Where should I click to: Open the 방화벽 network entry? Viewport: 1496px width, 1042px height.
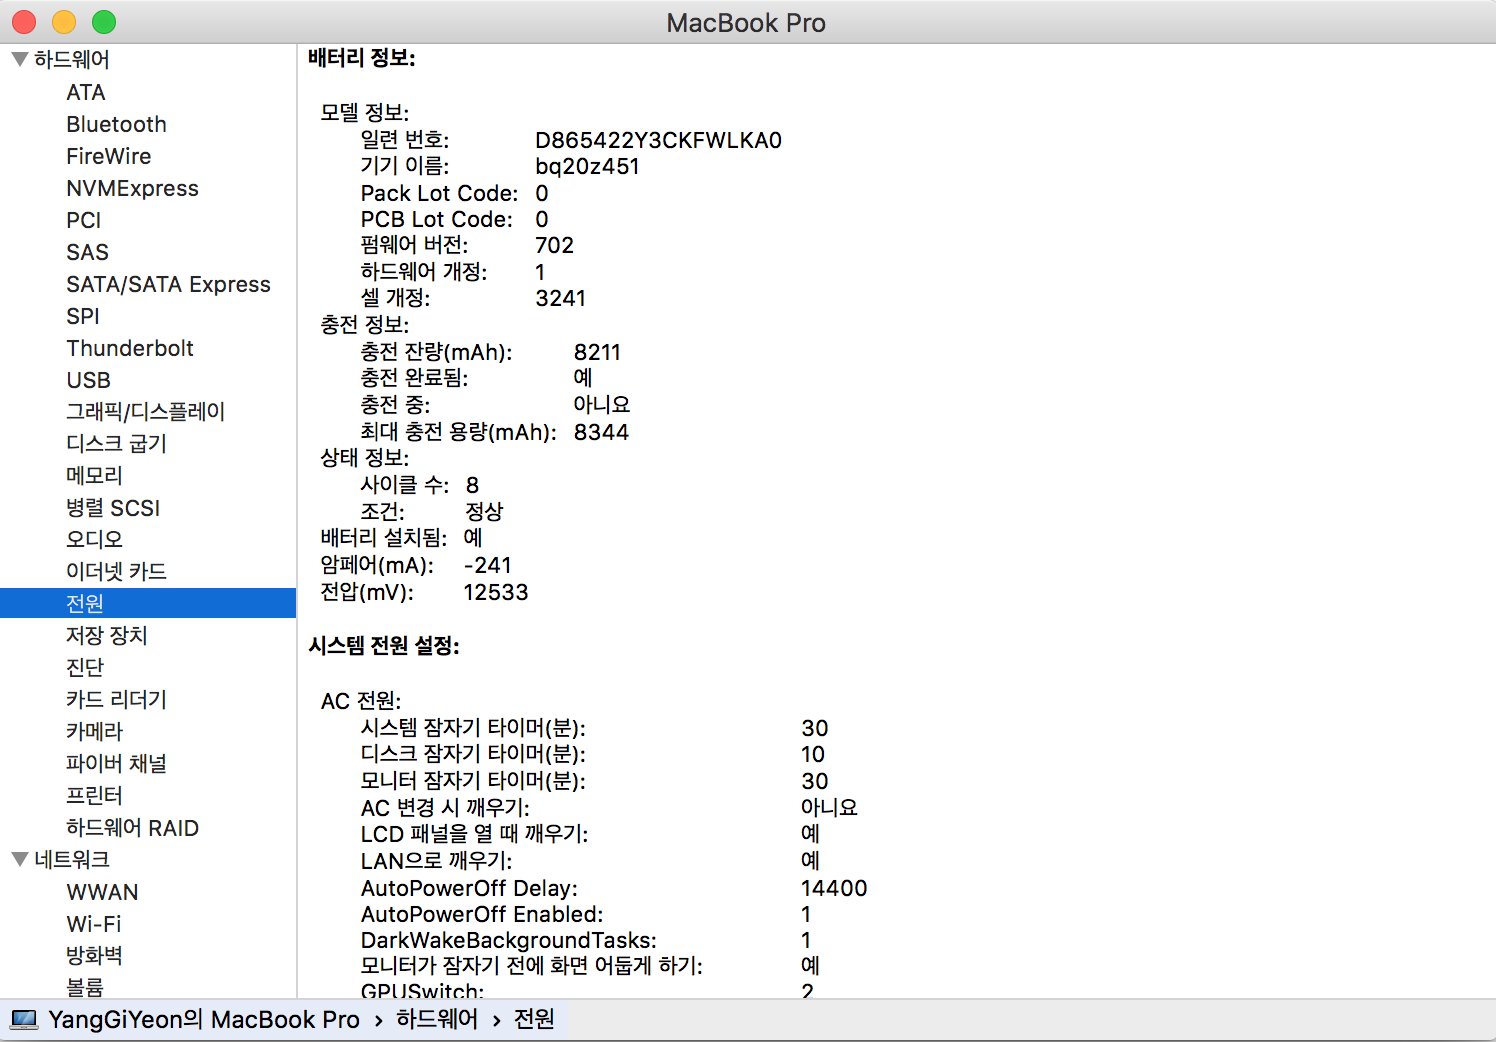[94, 956]
